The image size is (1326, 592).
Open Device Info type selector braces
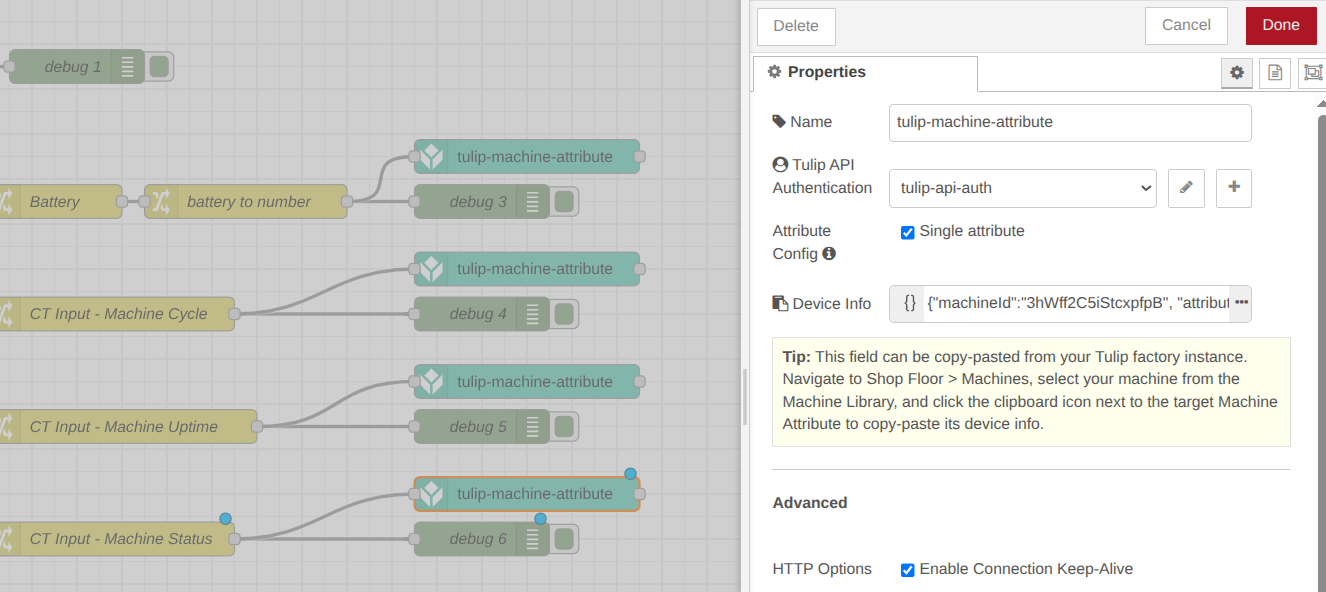pos(909,303)
